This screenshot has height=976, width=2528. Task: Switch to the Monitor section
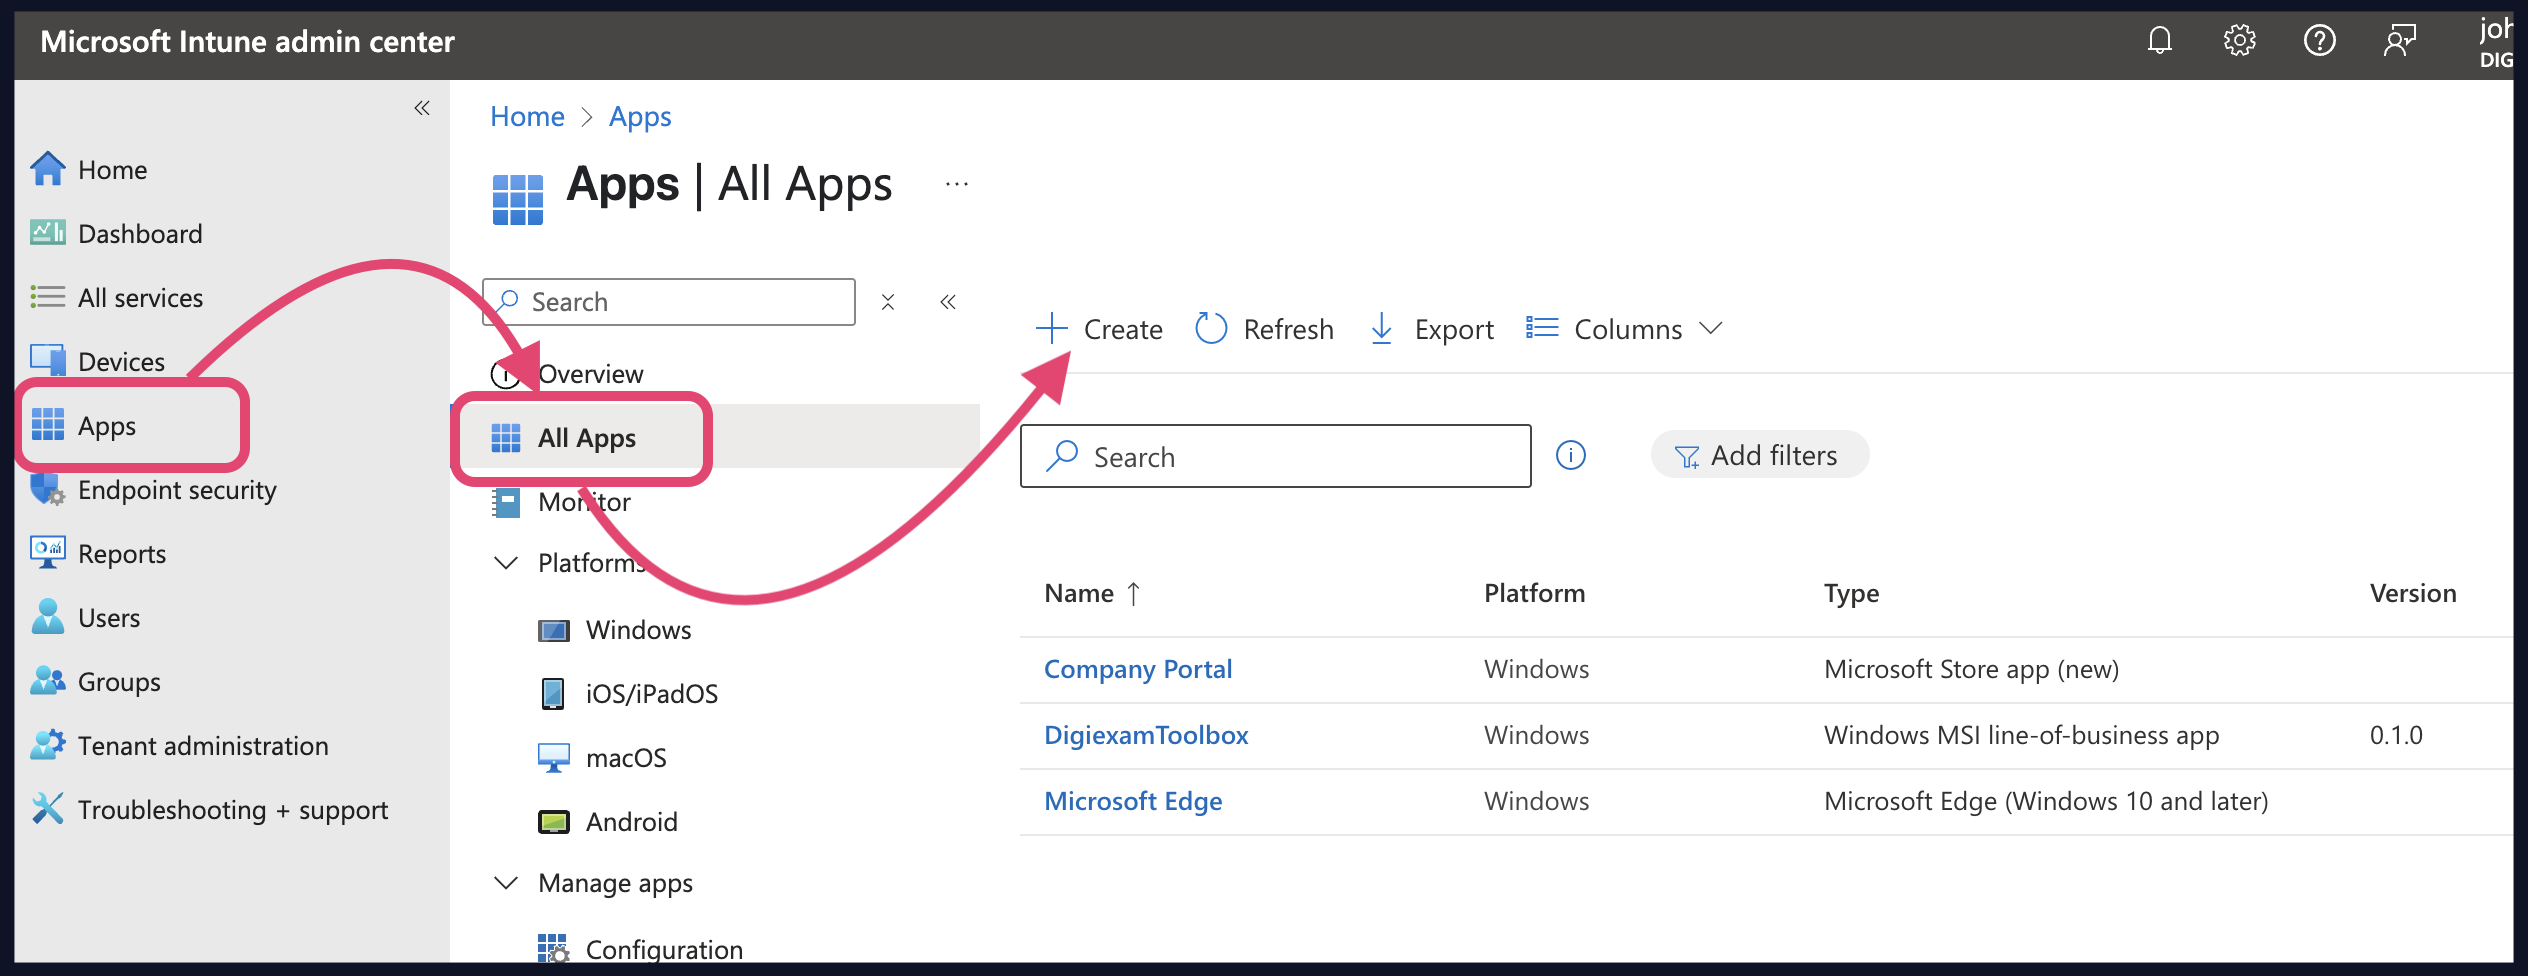pyautogui.click(x=583, y=502)
